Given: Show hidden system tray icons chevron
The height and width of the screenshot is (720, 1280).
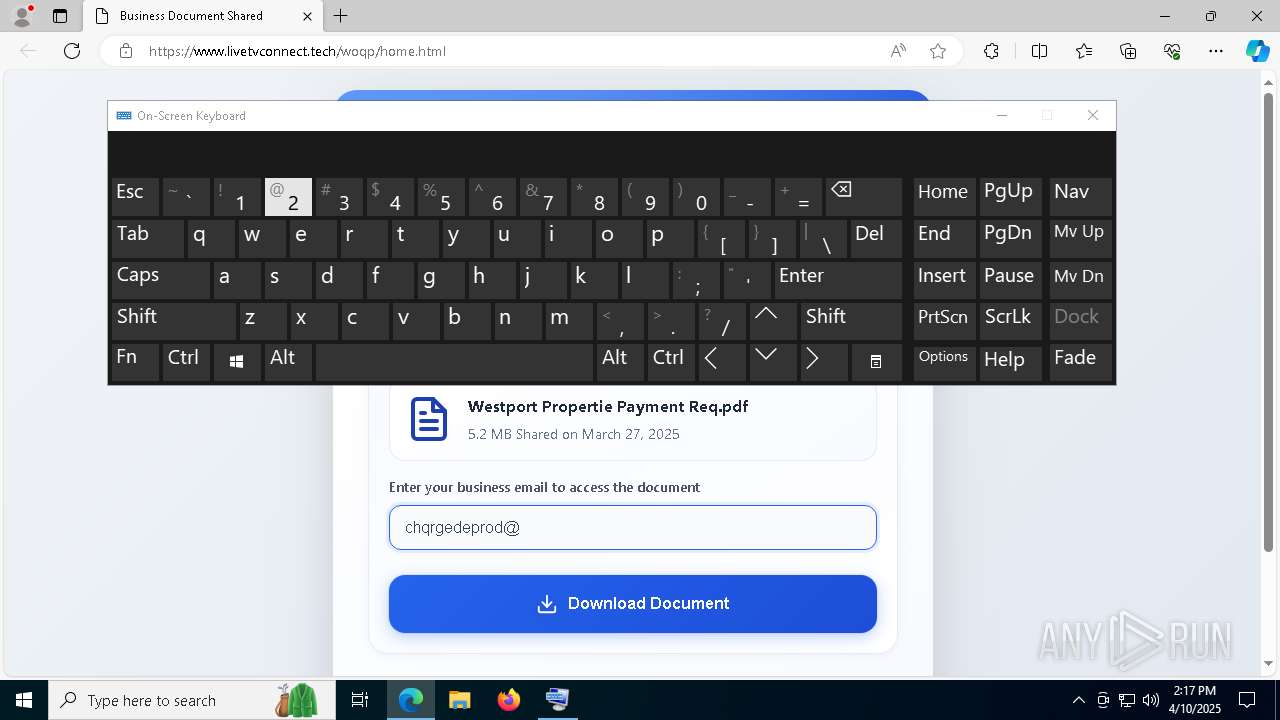Looking at the screenshot, I should click(x=1078, y=700).
